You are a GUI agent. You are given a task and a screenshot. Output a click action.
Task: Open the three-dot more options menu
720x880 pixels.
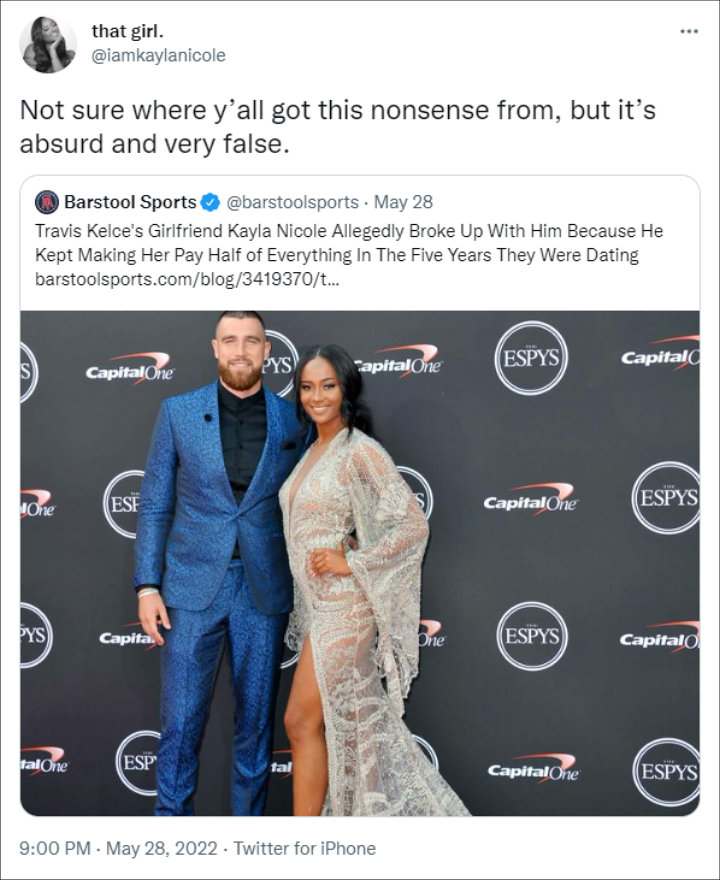click(689, 31)
